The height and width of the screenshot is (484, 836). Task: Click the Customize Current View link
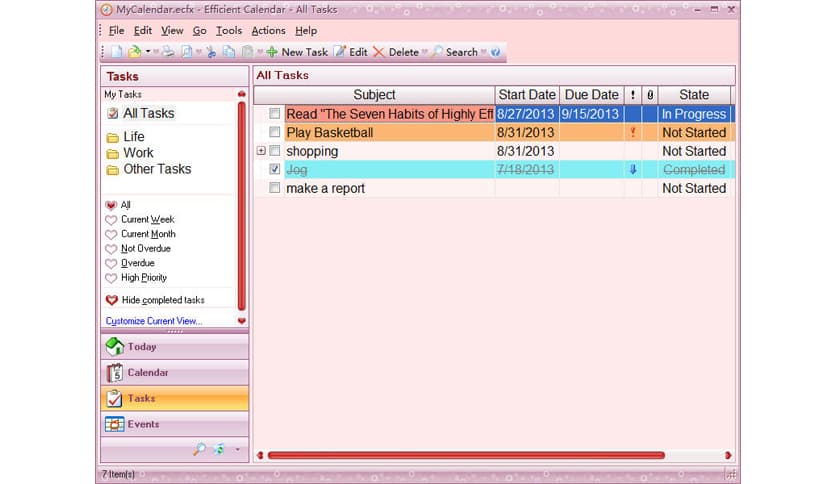tap(154, 321)
